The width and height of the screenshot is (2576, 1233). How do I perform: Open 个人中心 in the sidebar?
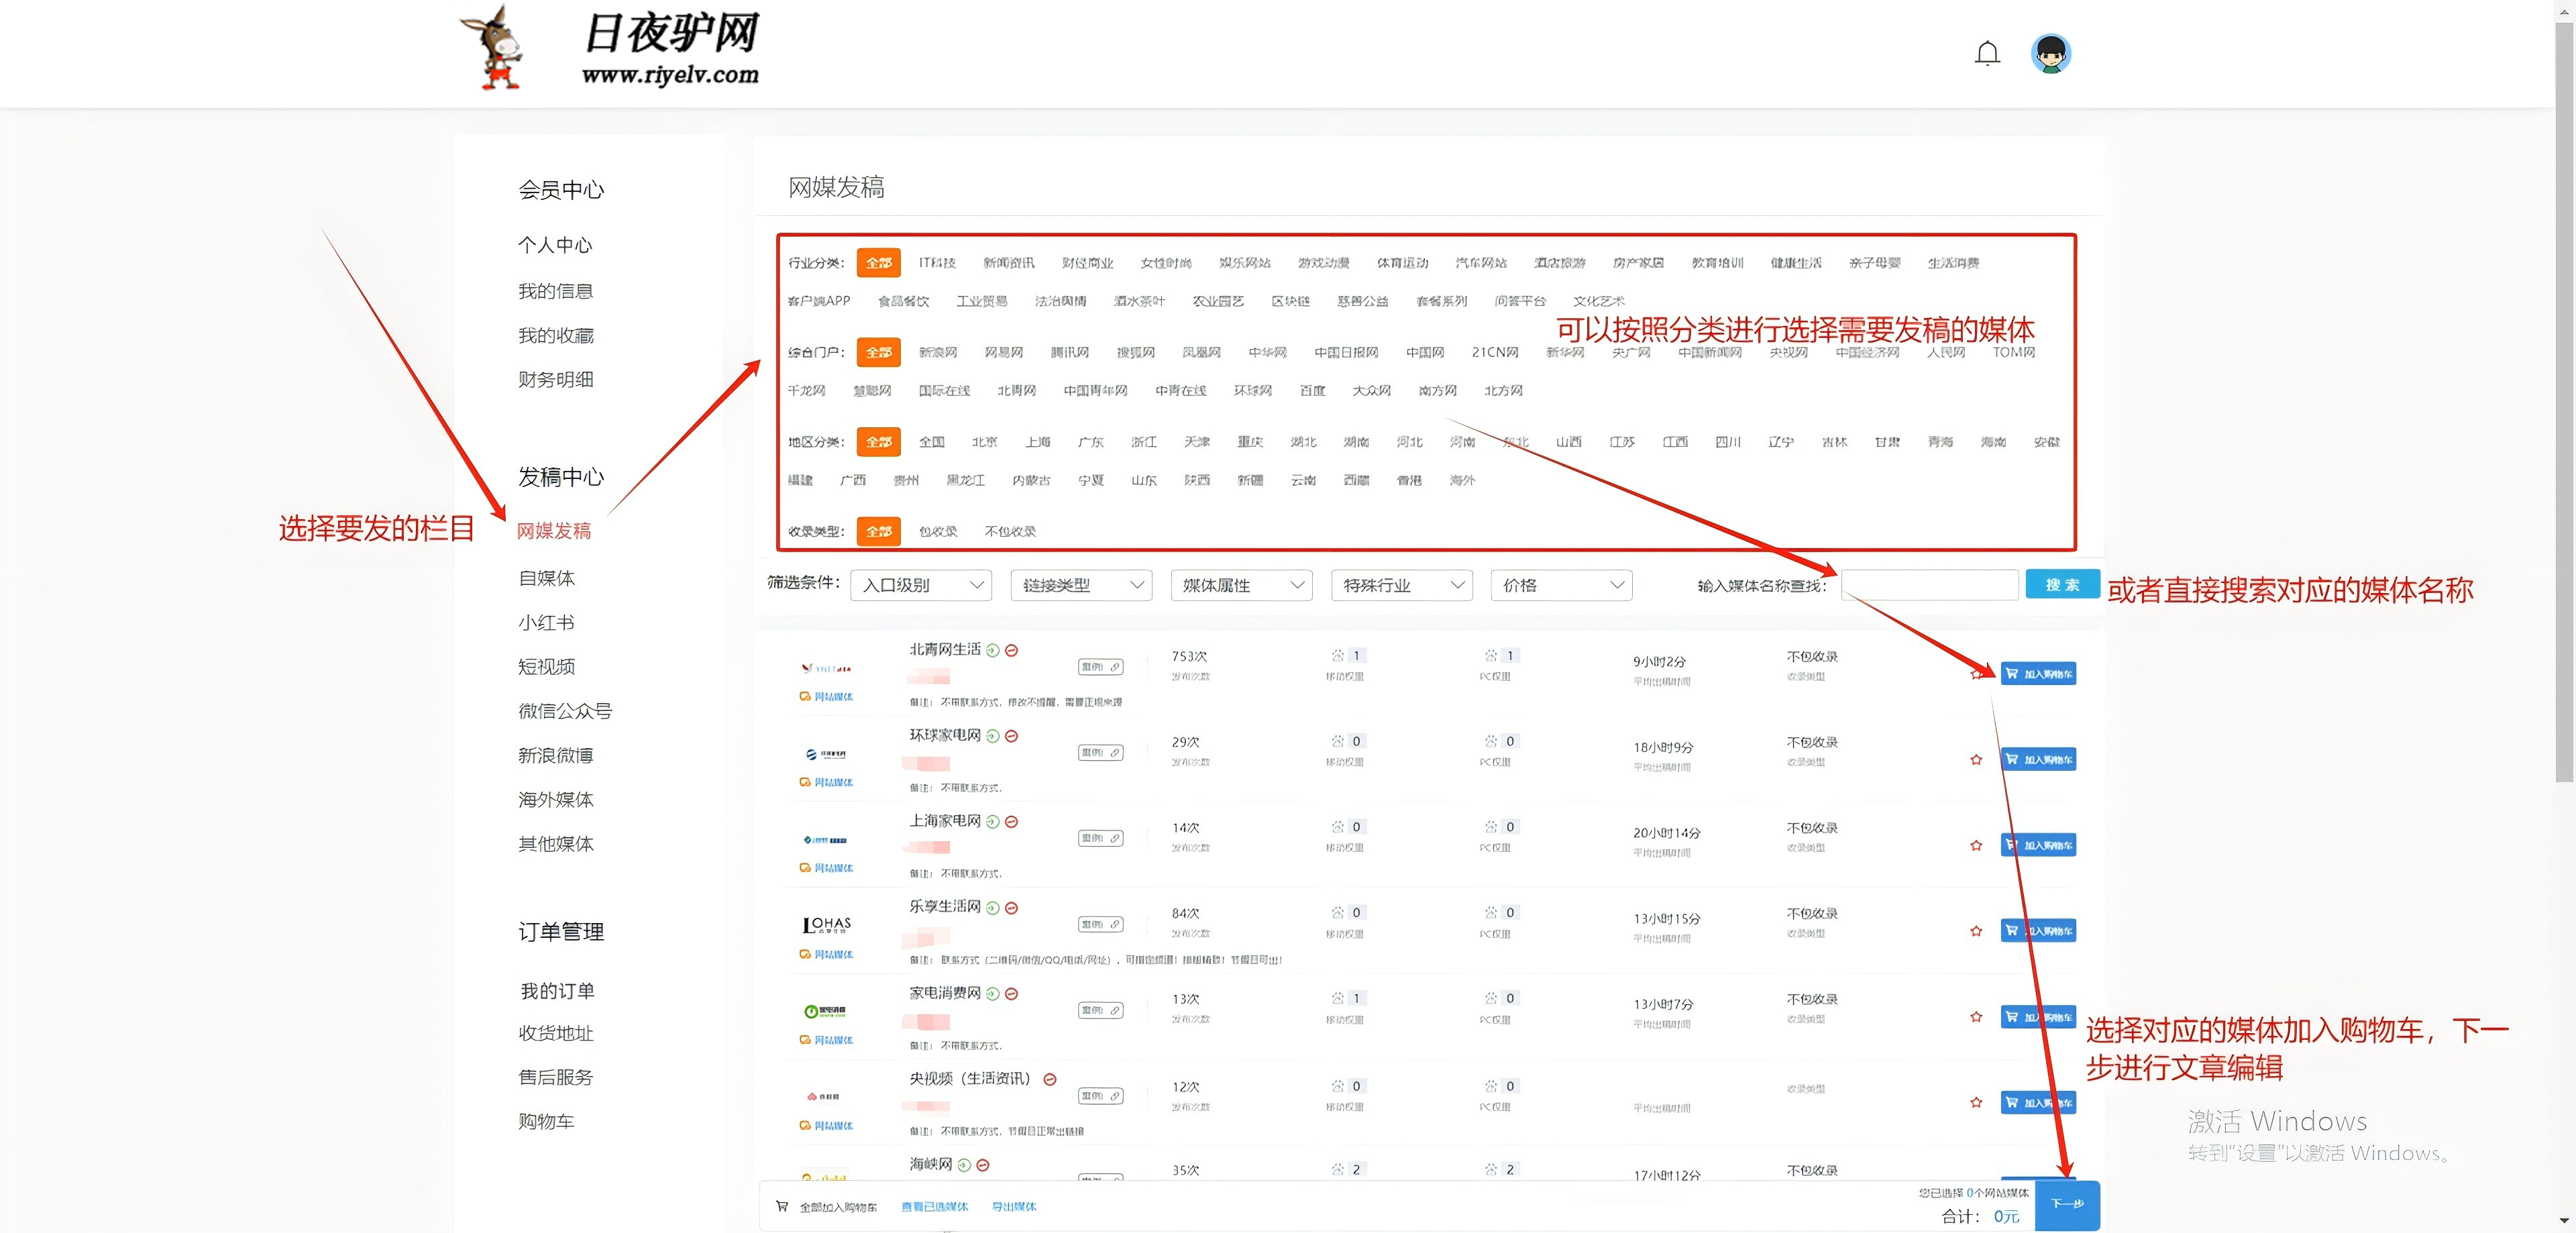pyautogui.click(x=555, y=245)
